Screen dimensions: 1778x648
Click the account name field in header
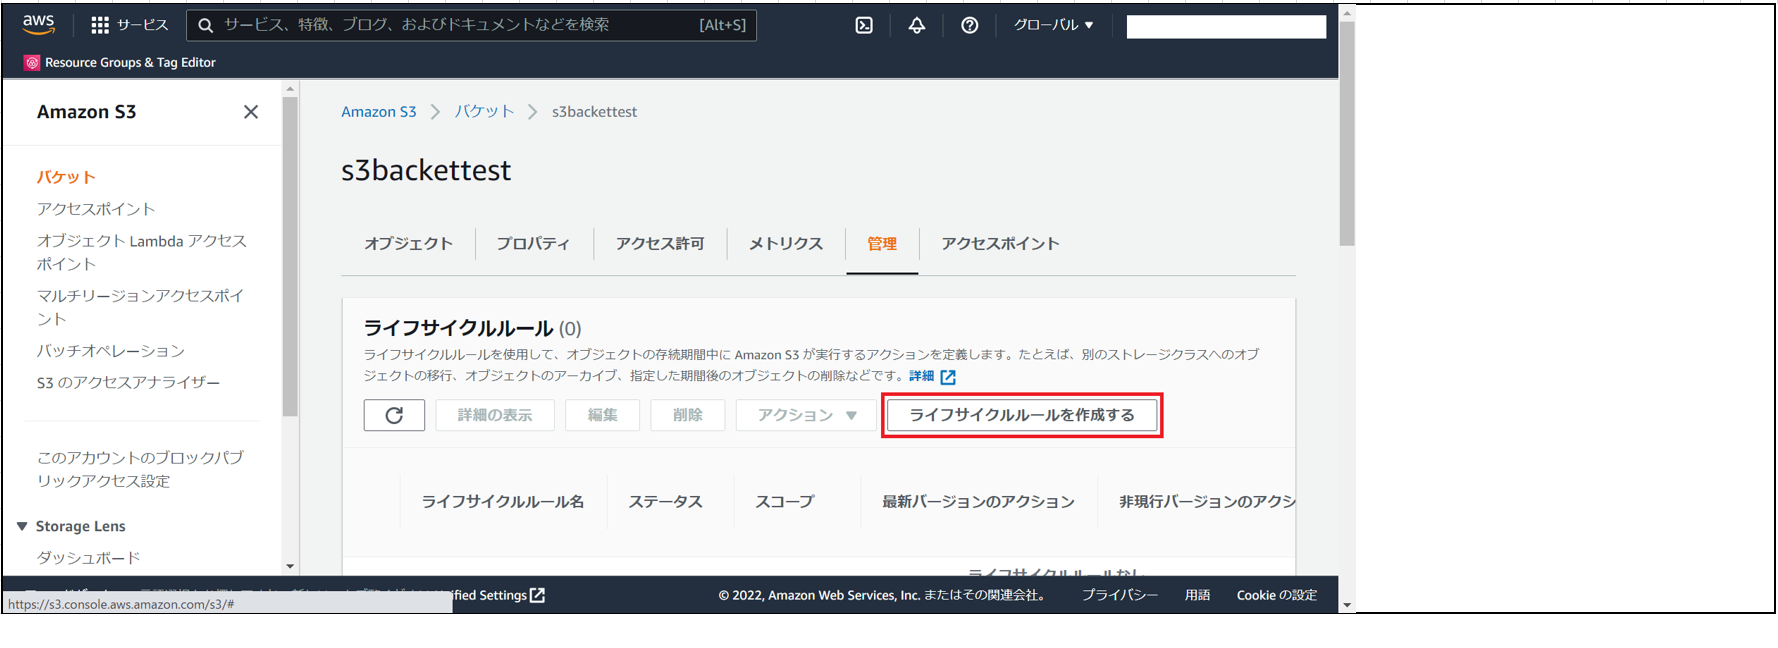(x=1226, y=27)
